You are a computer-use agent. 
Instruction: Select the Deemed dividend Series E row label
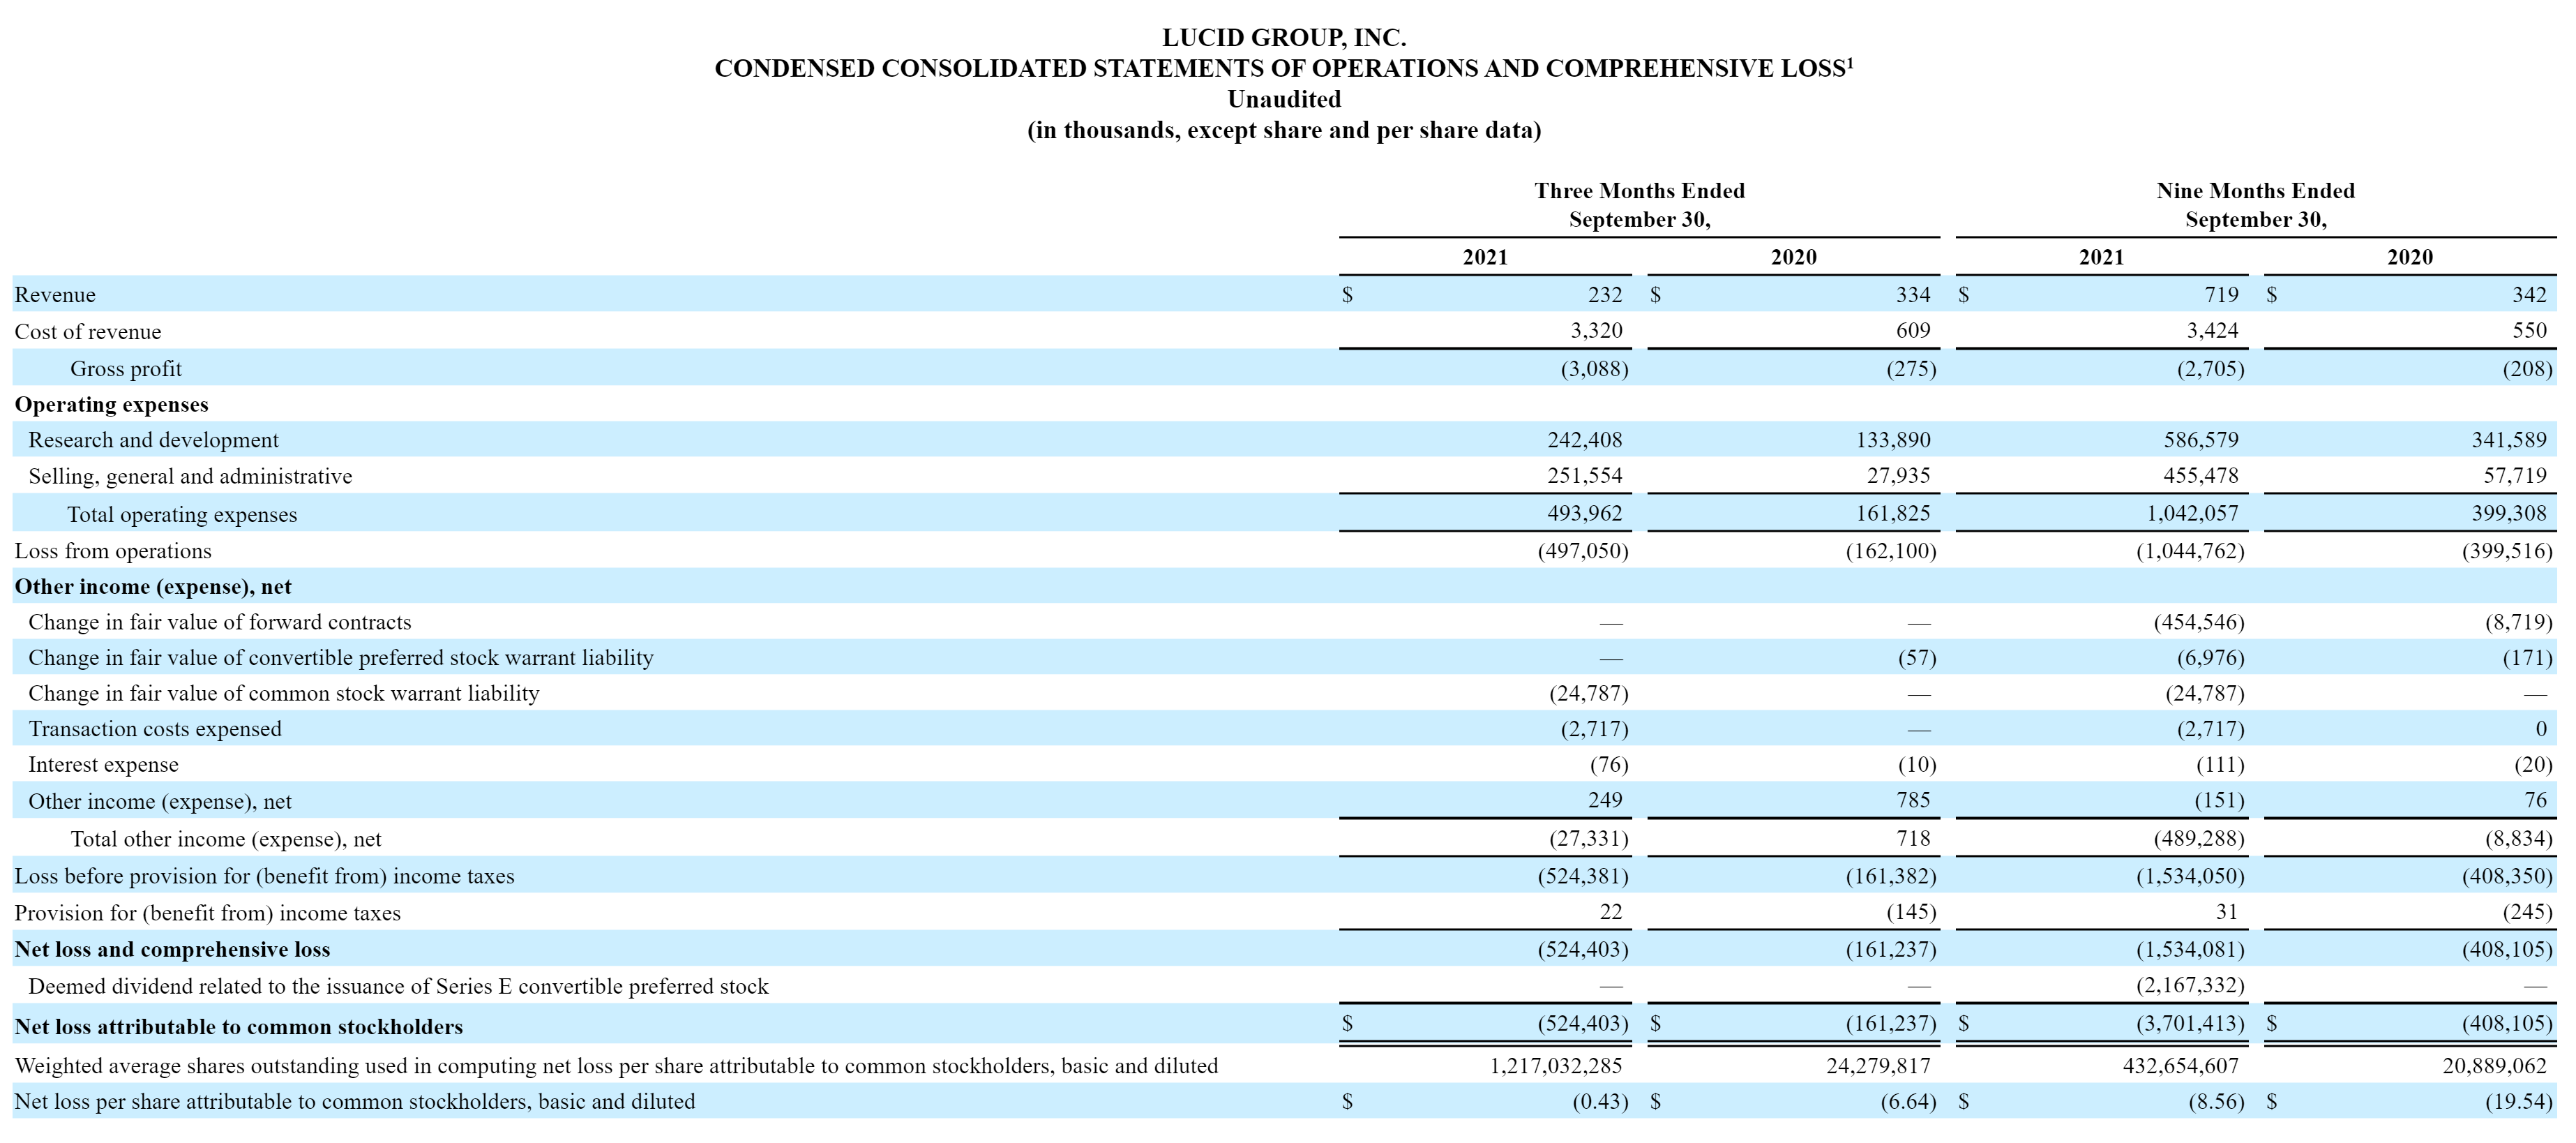398,987
